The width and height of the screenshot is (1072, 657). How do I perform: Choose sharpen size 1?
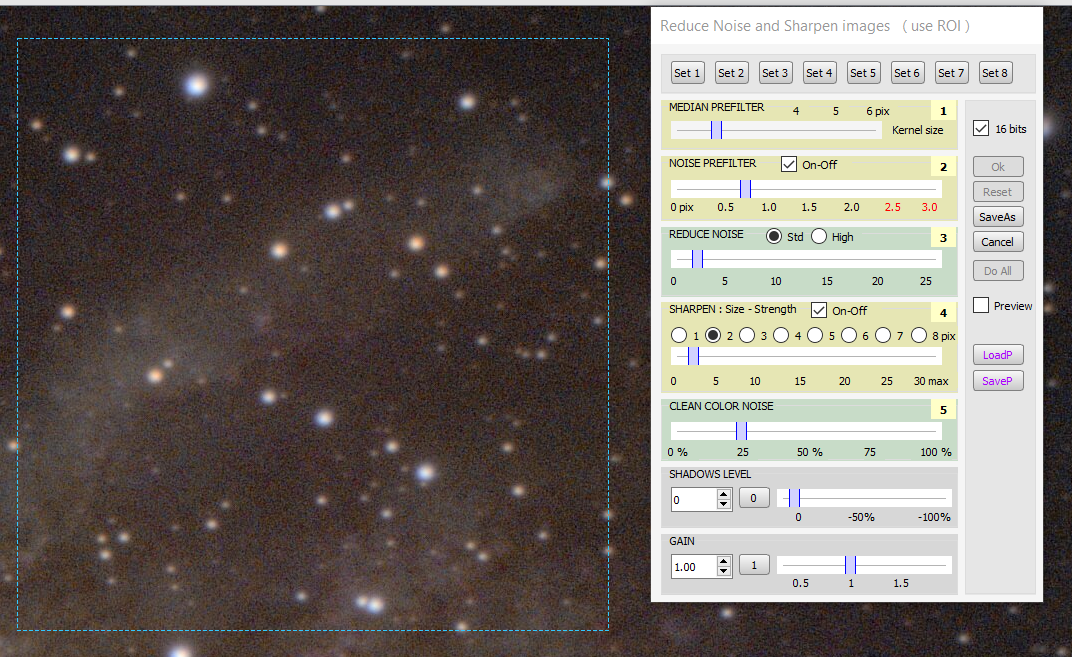(x=679, y=335)
